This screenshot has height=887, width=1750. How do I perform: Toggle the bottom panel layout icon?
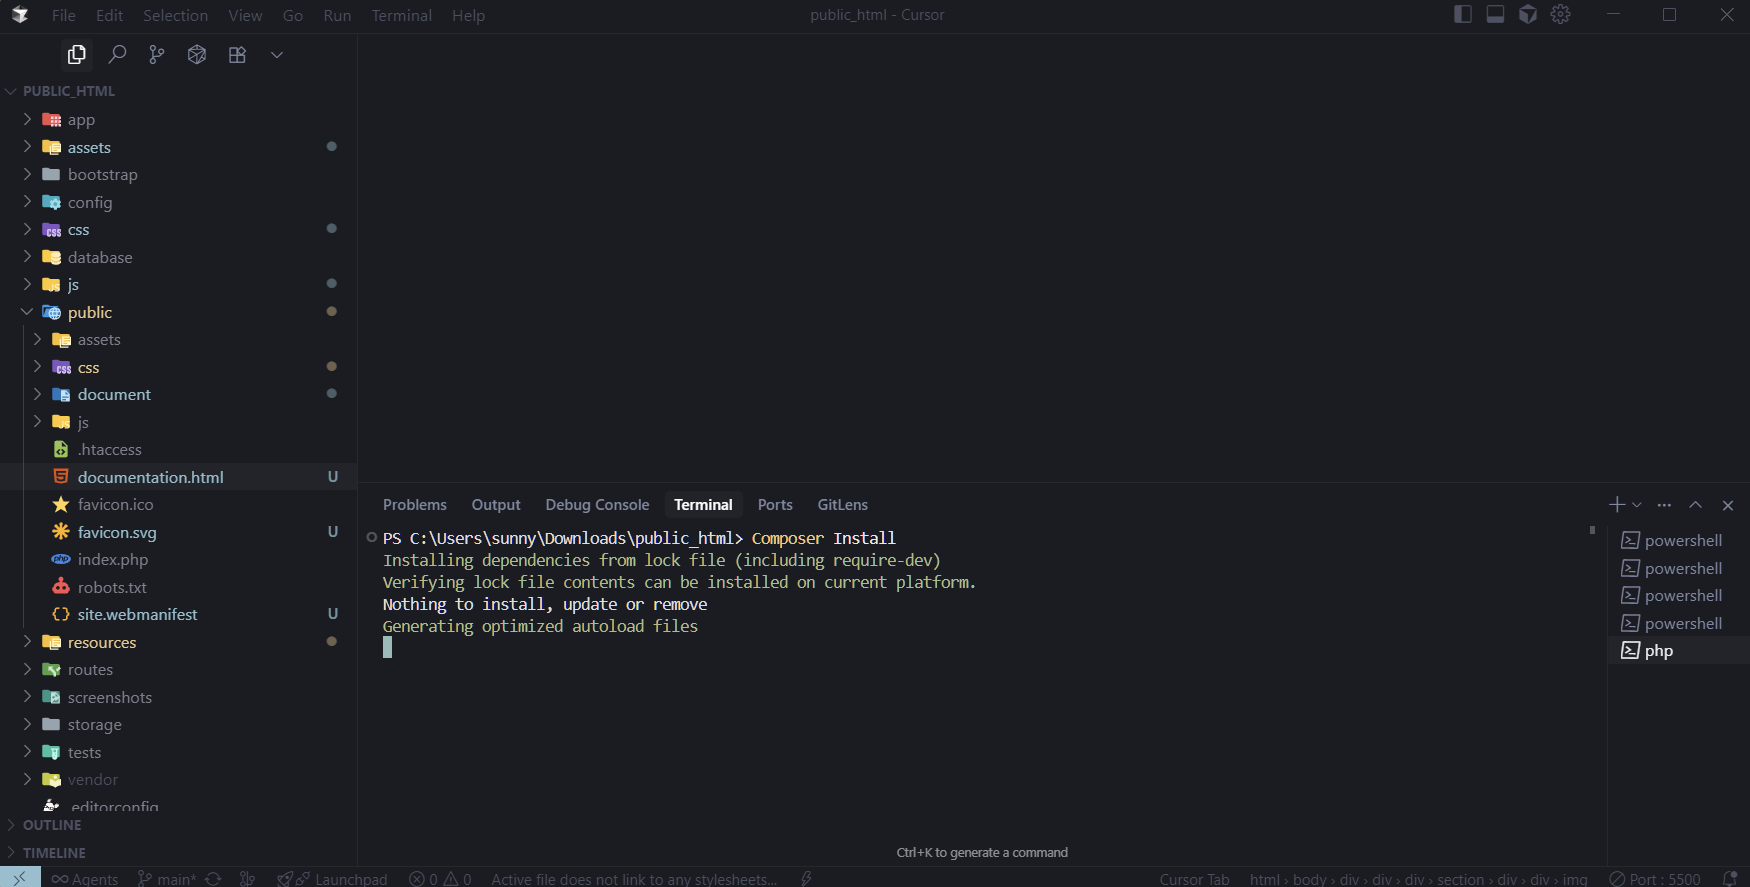(x=1495, y=14)
